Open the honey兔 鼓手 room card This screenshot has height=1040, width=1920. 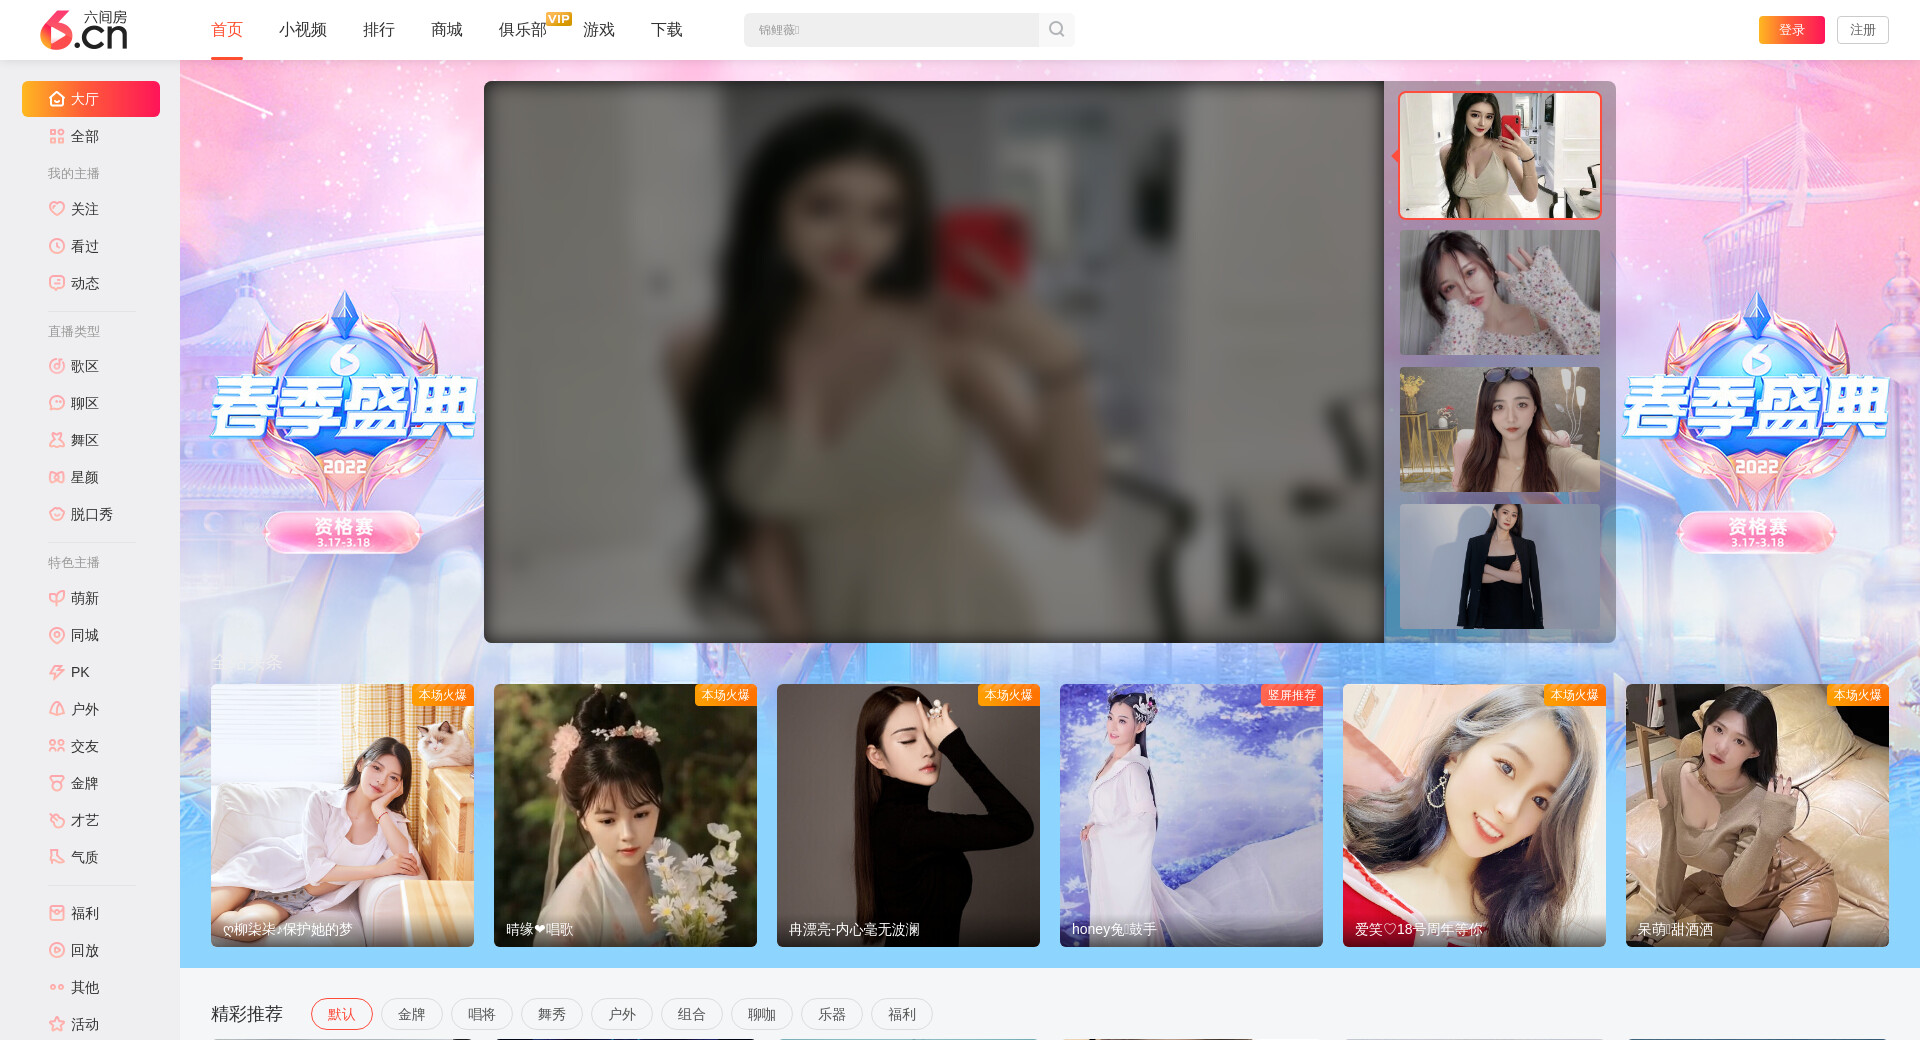[x=1191, y=815]
